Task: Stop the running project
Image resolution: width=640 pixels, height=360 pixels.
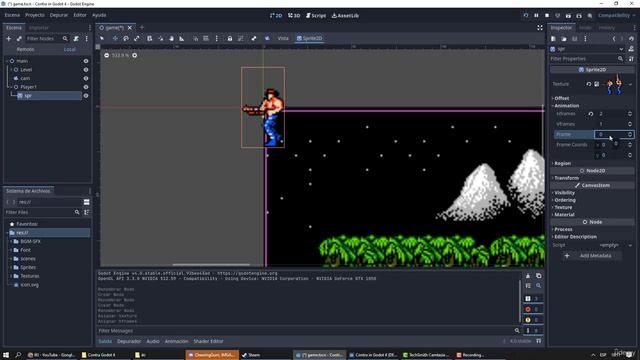Action: point(547,16)
